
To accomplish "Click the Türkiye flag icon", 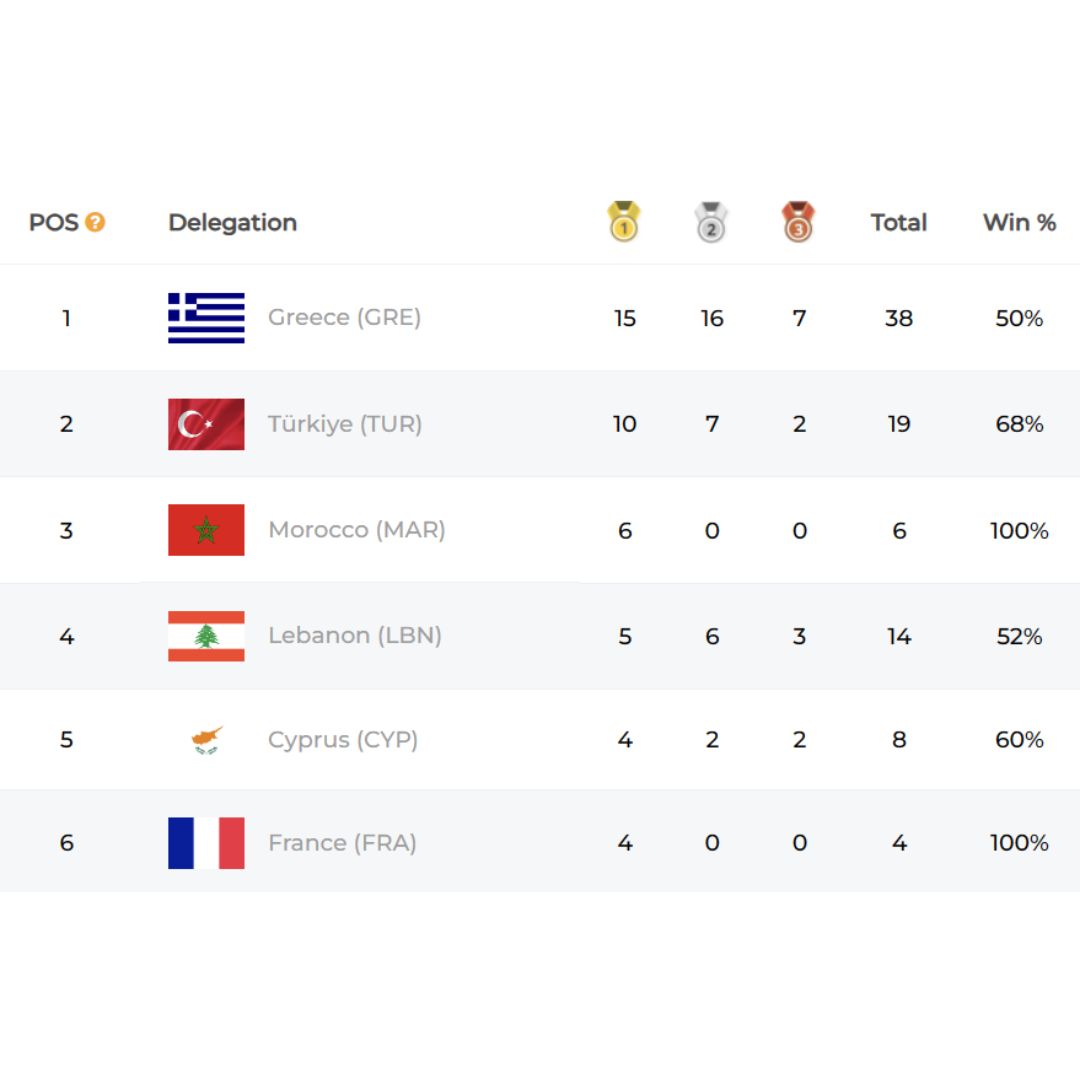I will [x=206, y=424].
